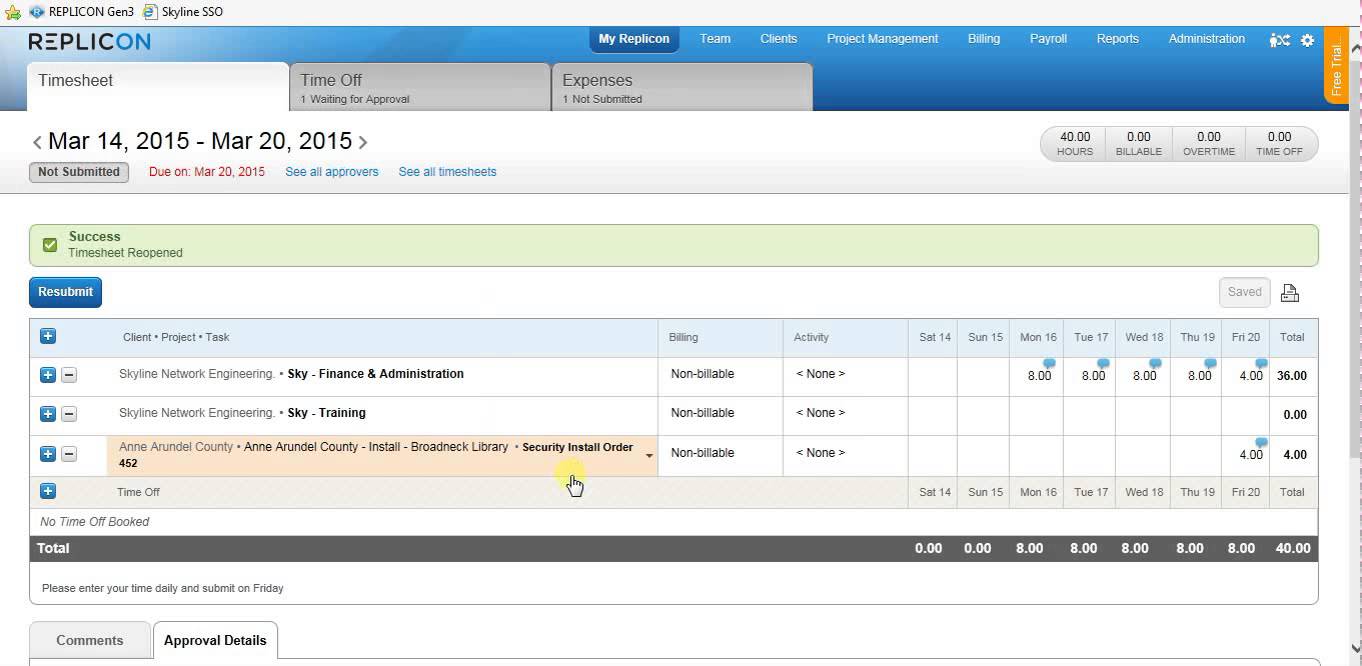Viewport: 1362px width, 666px height.
Task: Click the REPLICON logo
Action: pos(90,41)
